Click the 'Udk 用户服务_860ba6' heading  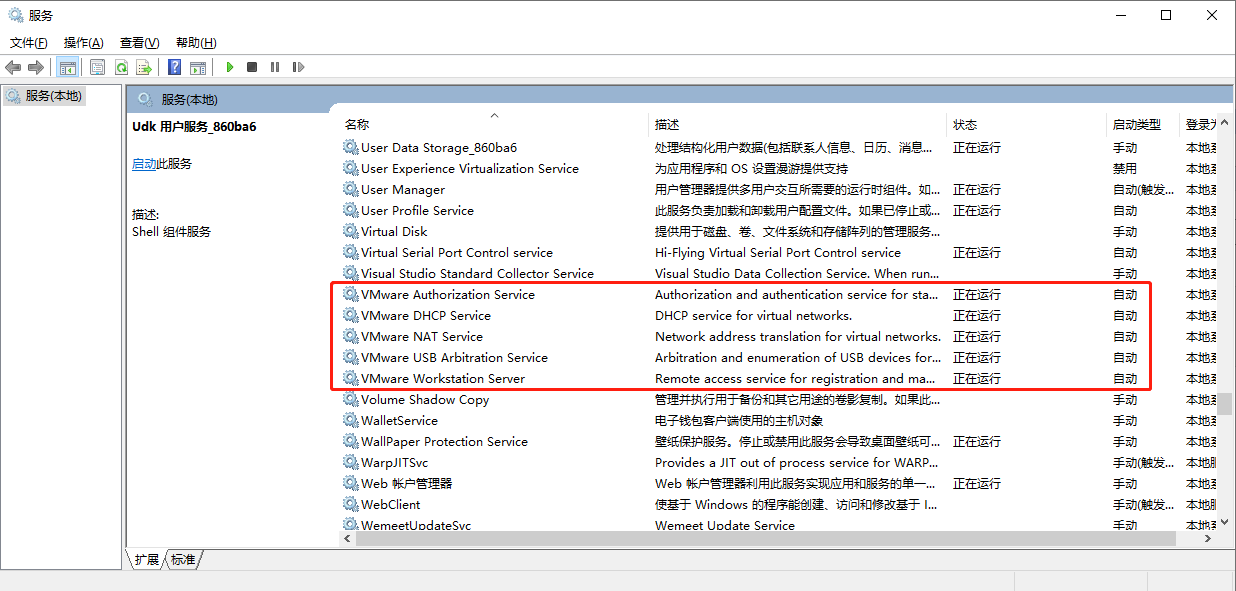pyautogui.click(x=194, y=126)
